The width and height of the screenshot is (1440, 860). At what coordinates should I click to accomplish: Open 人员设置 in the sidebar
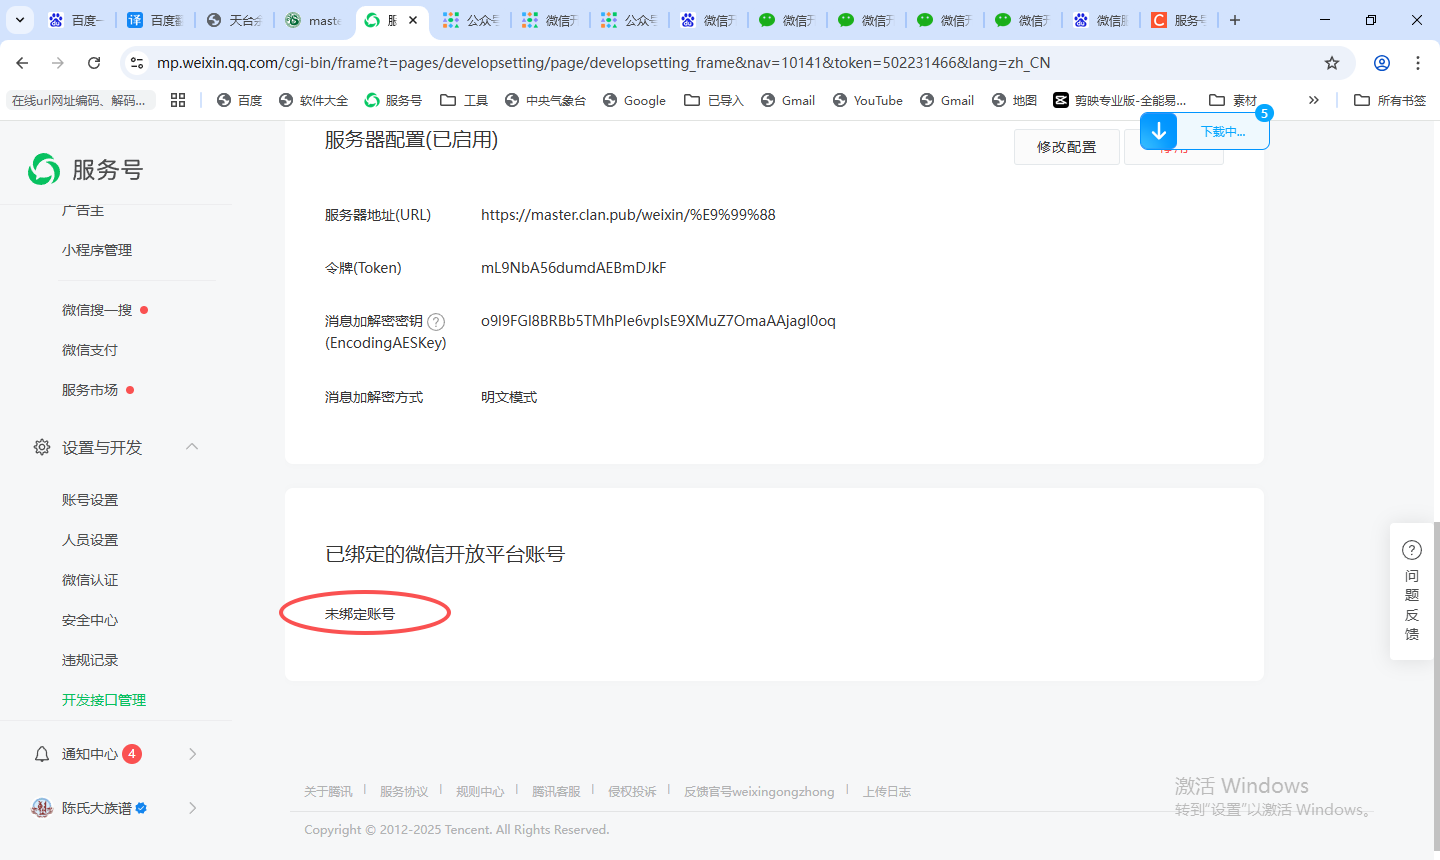pyautogui.click(x=90, y=540)
